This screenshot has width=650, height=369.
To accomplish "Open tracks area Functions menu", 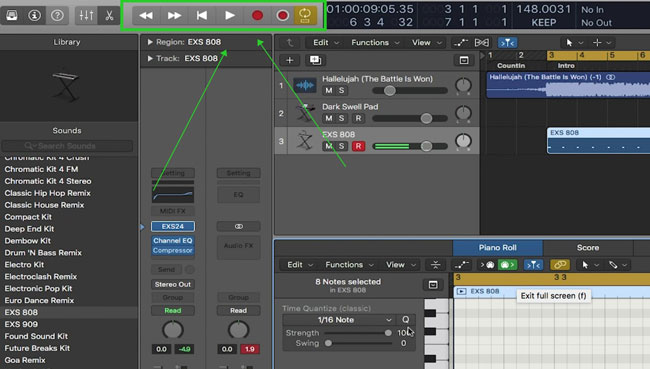I will click(375, 42).
